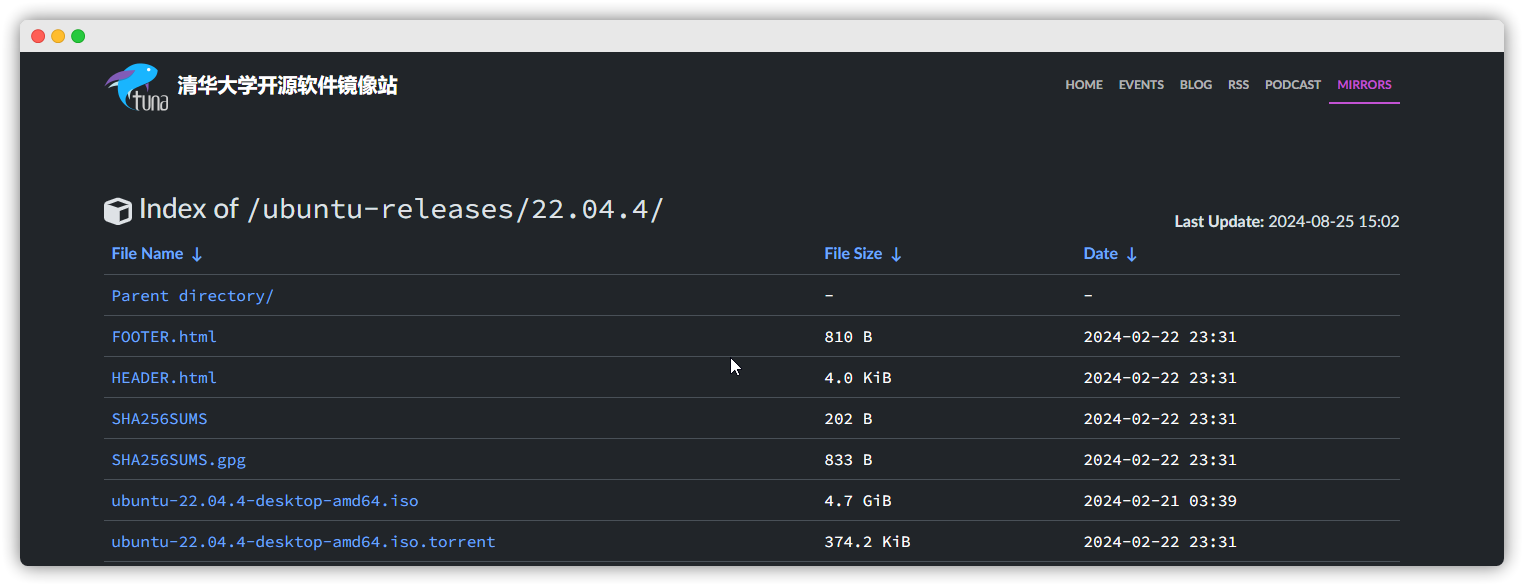Viewport: 1524px width, 586px height.
Task: Download the SHA256SUMS.gpg file
Action: click(x=179, y=460)
